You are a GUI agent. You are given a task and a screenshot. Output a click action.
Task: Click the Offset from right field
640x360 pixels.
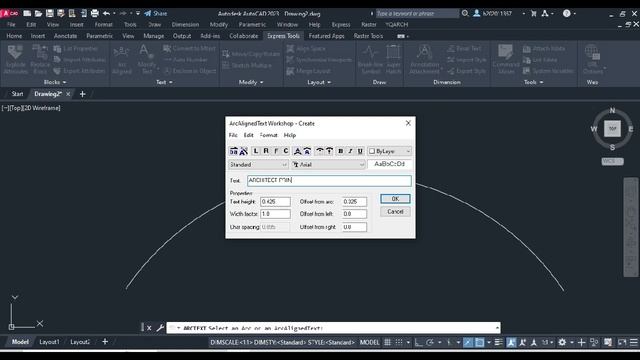point(354,227)
